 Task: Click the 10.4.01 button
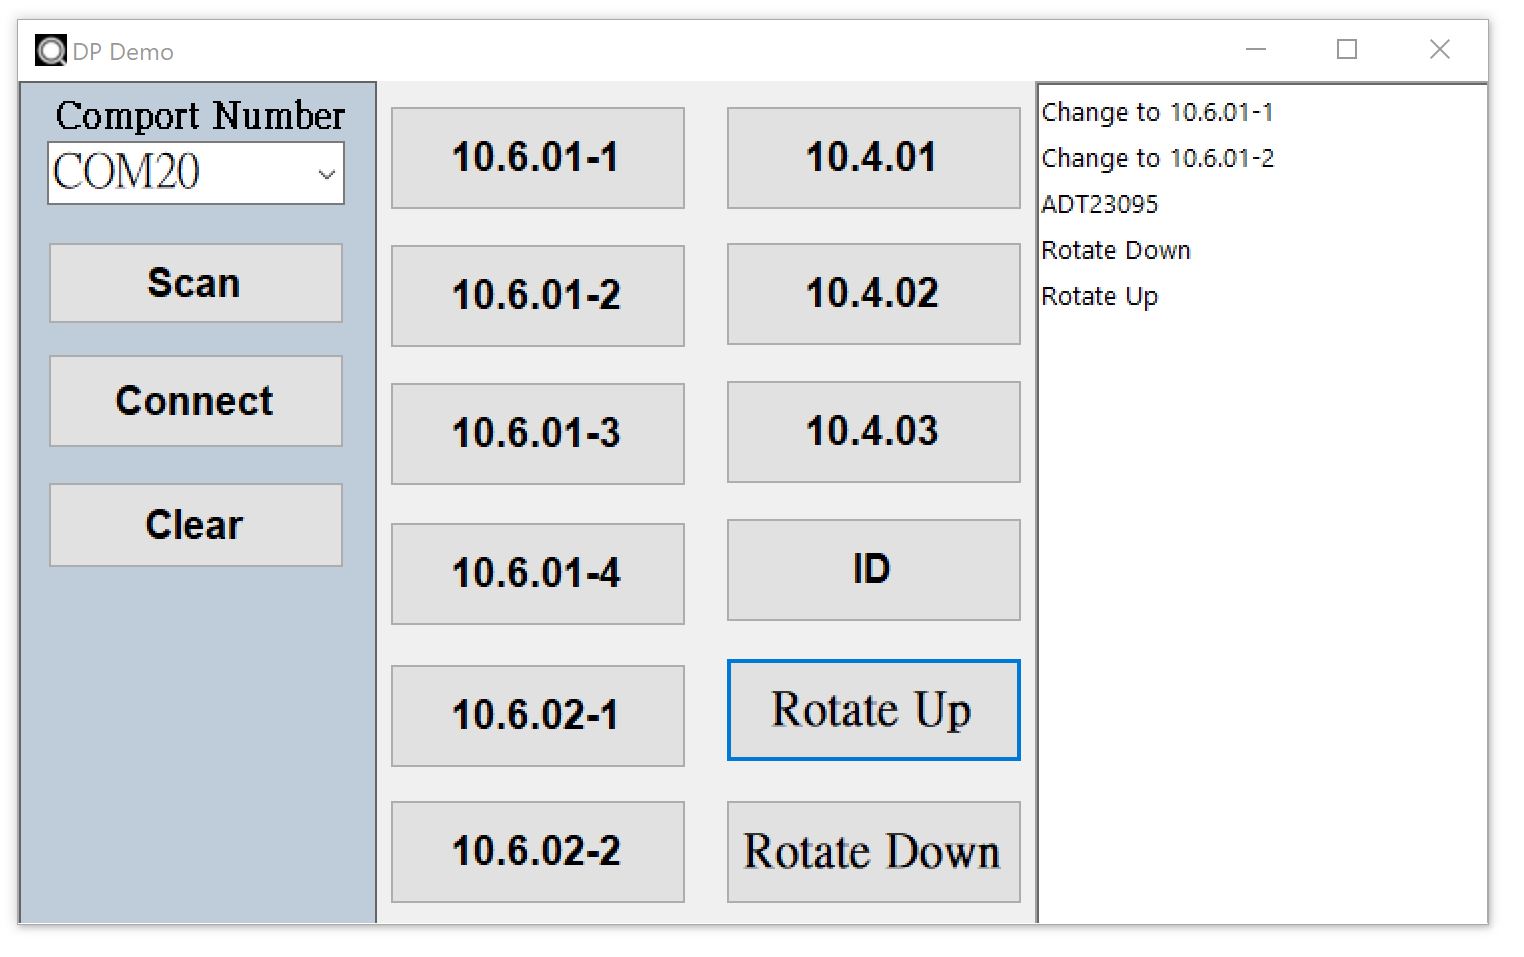click(873, 158)
